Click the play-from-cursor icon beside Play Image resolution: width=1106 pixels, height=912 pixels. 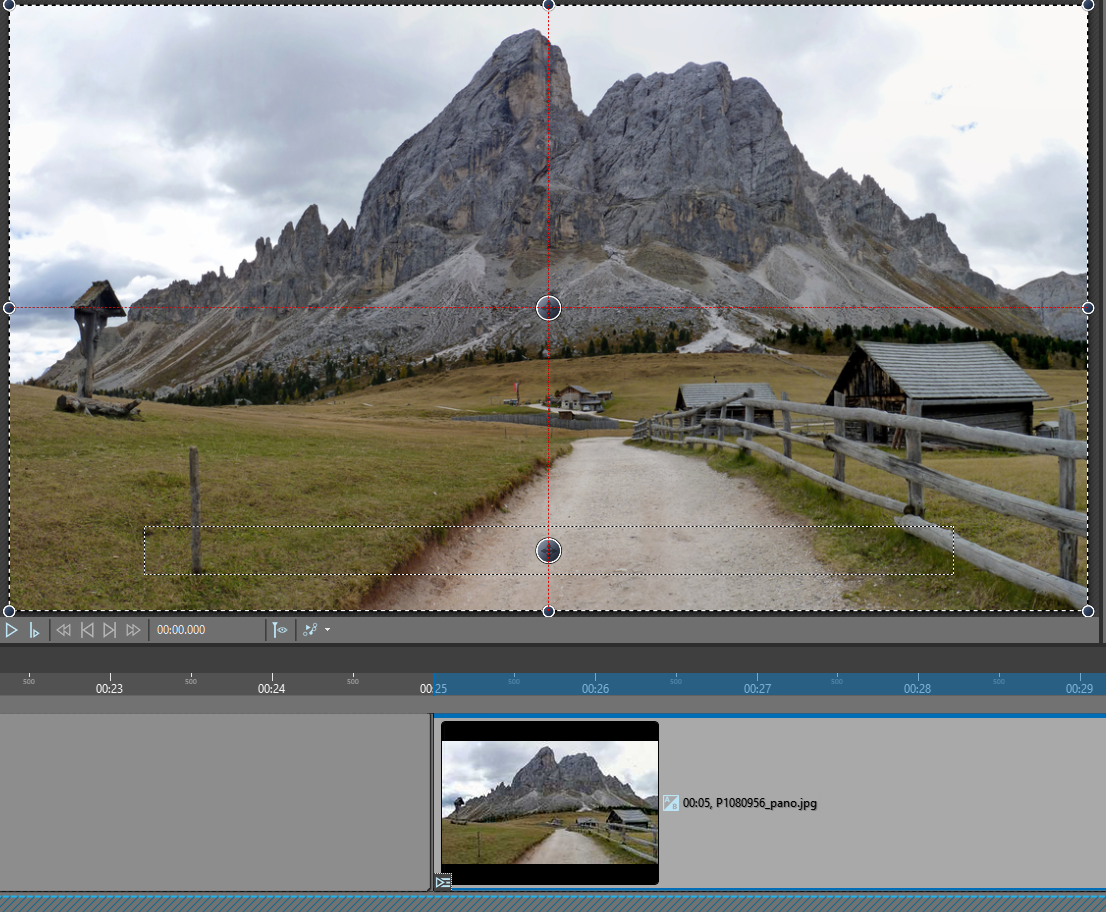click(34, 630)
